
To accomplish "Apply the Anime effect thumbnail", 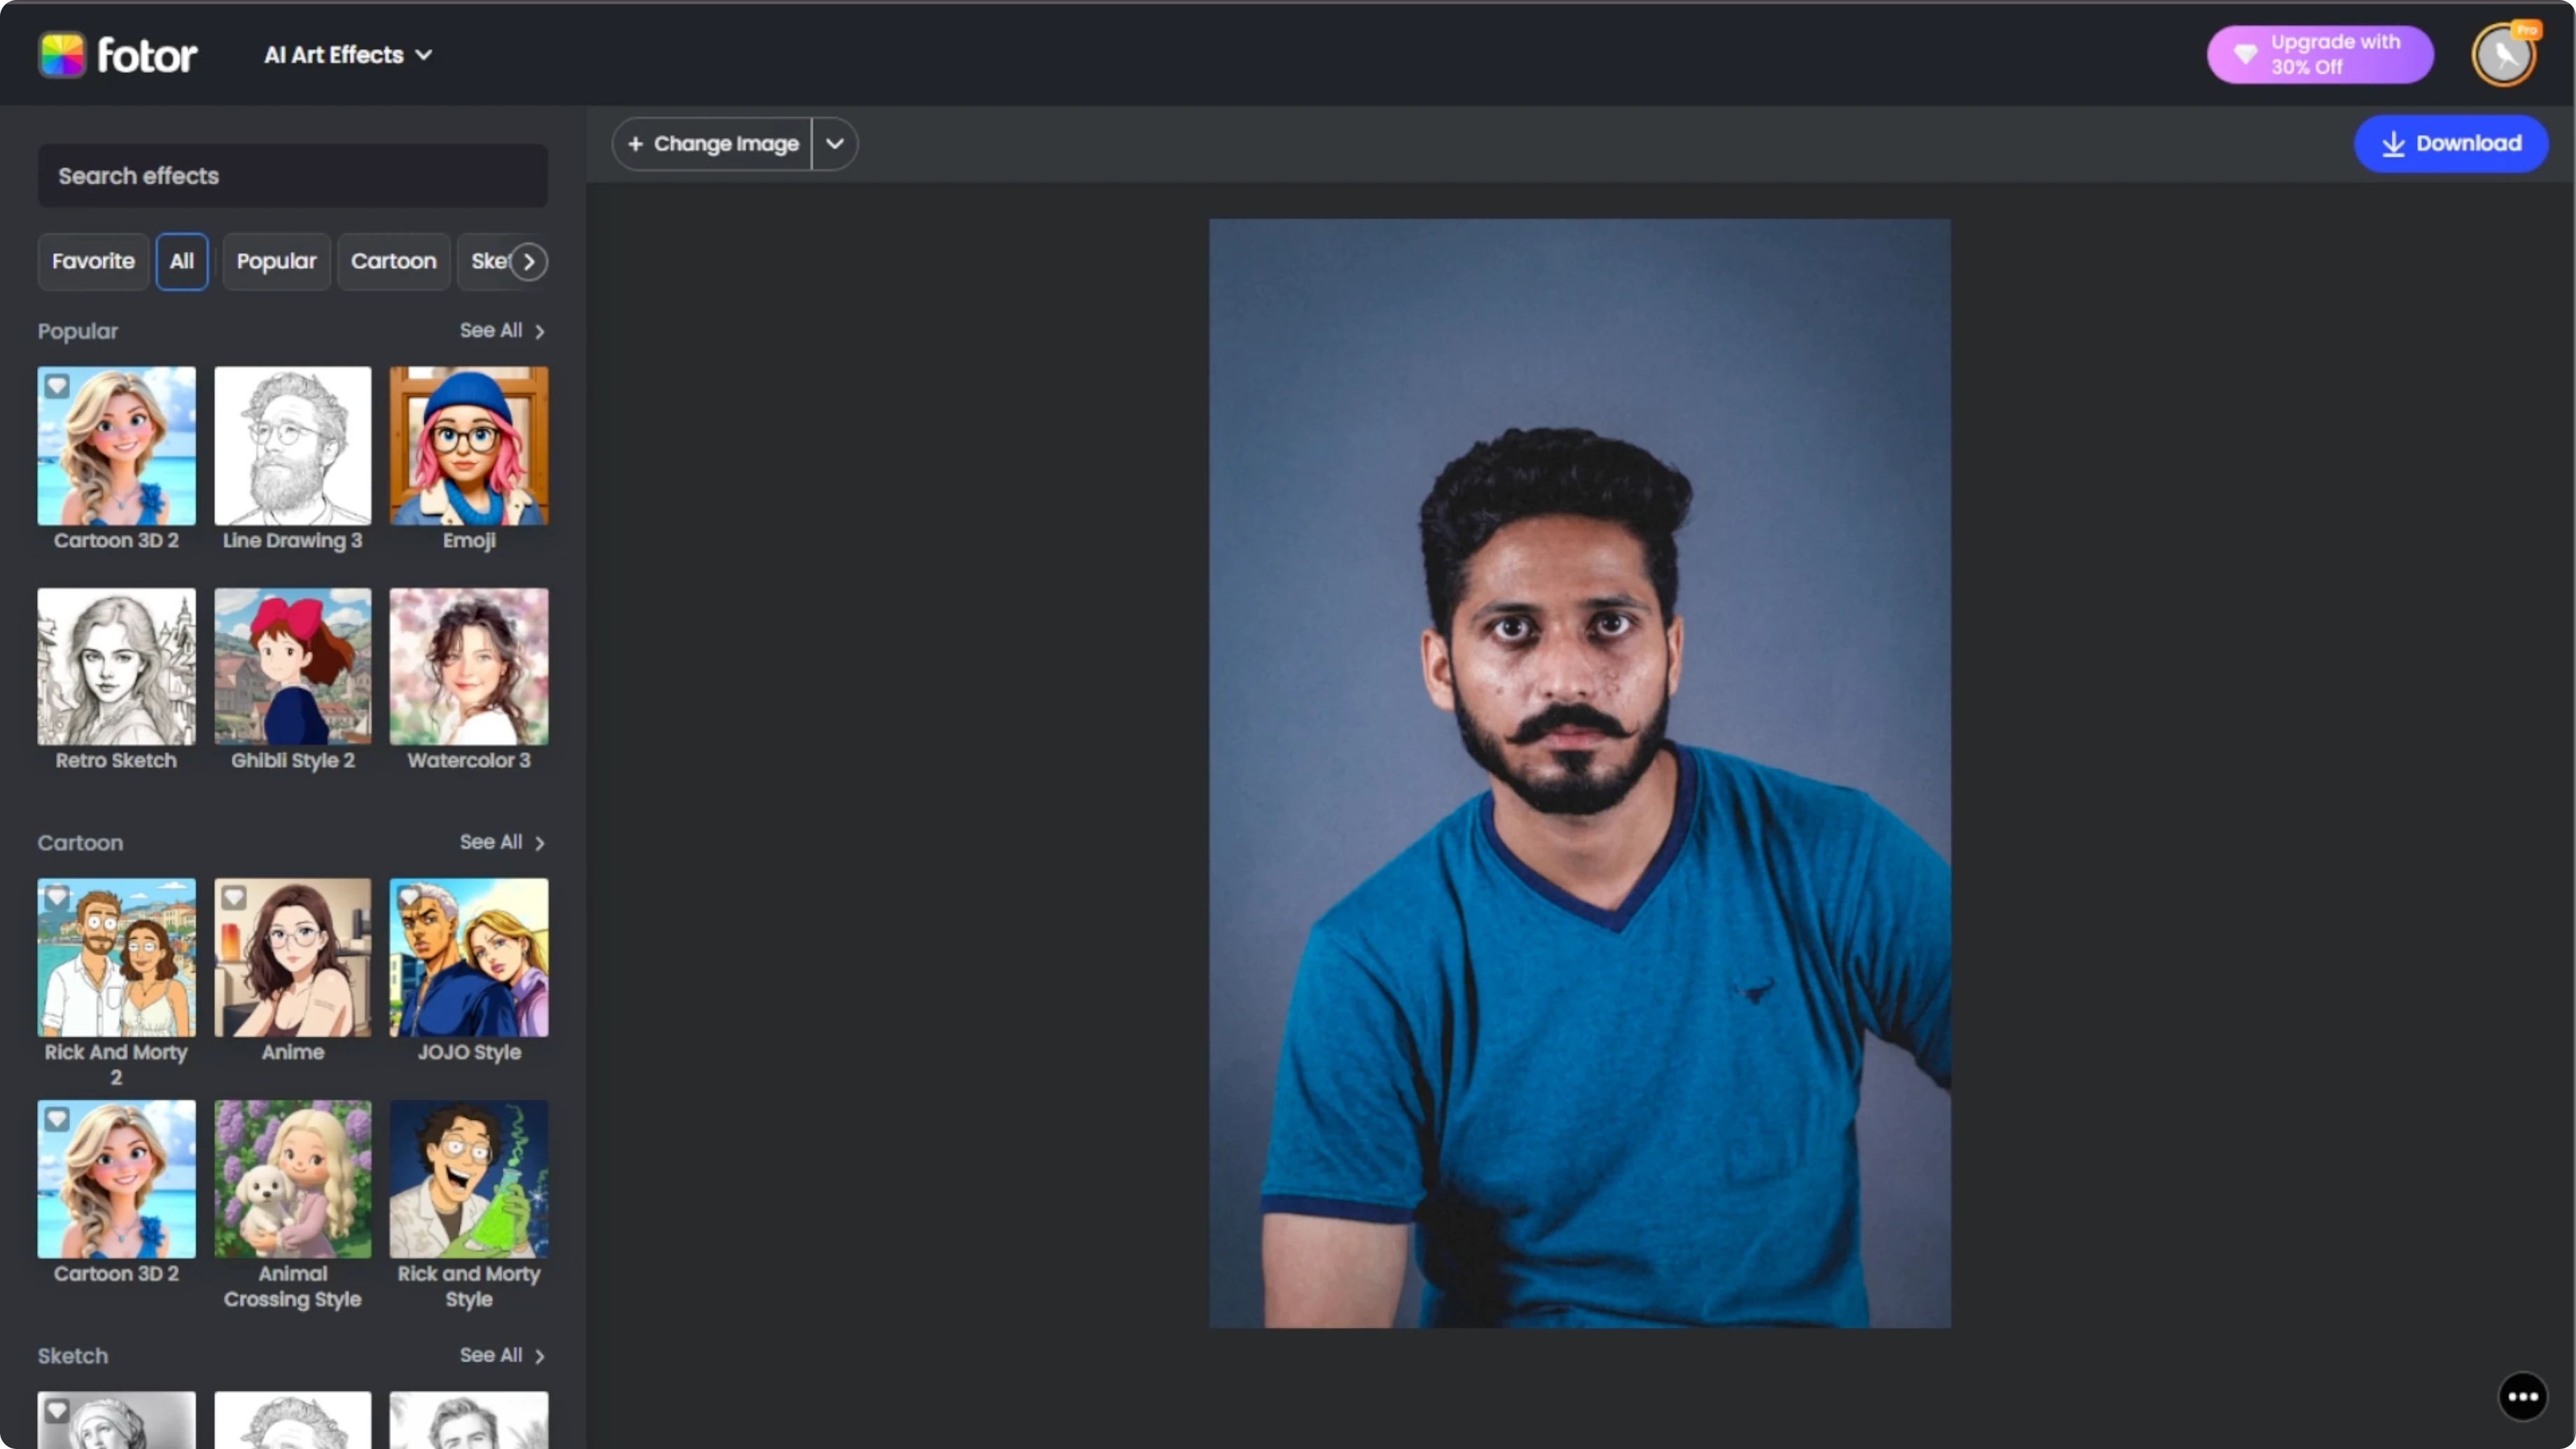I will click(292, 957).
